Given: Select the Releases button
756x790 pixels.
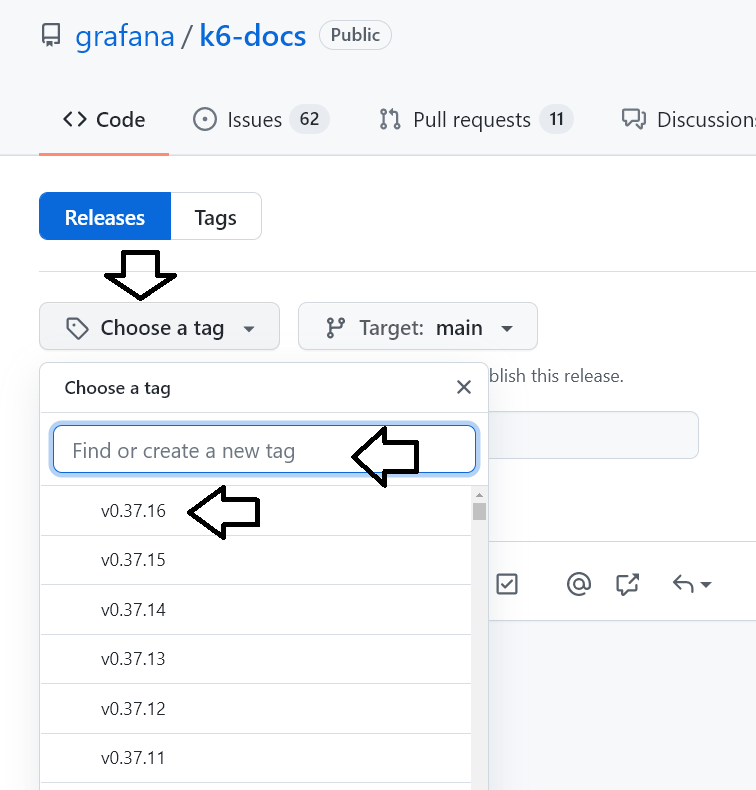Looking at the screenshot, I should 105,216.
